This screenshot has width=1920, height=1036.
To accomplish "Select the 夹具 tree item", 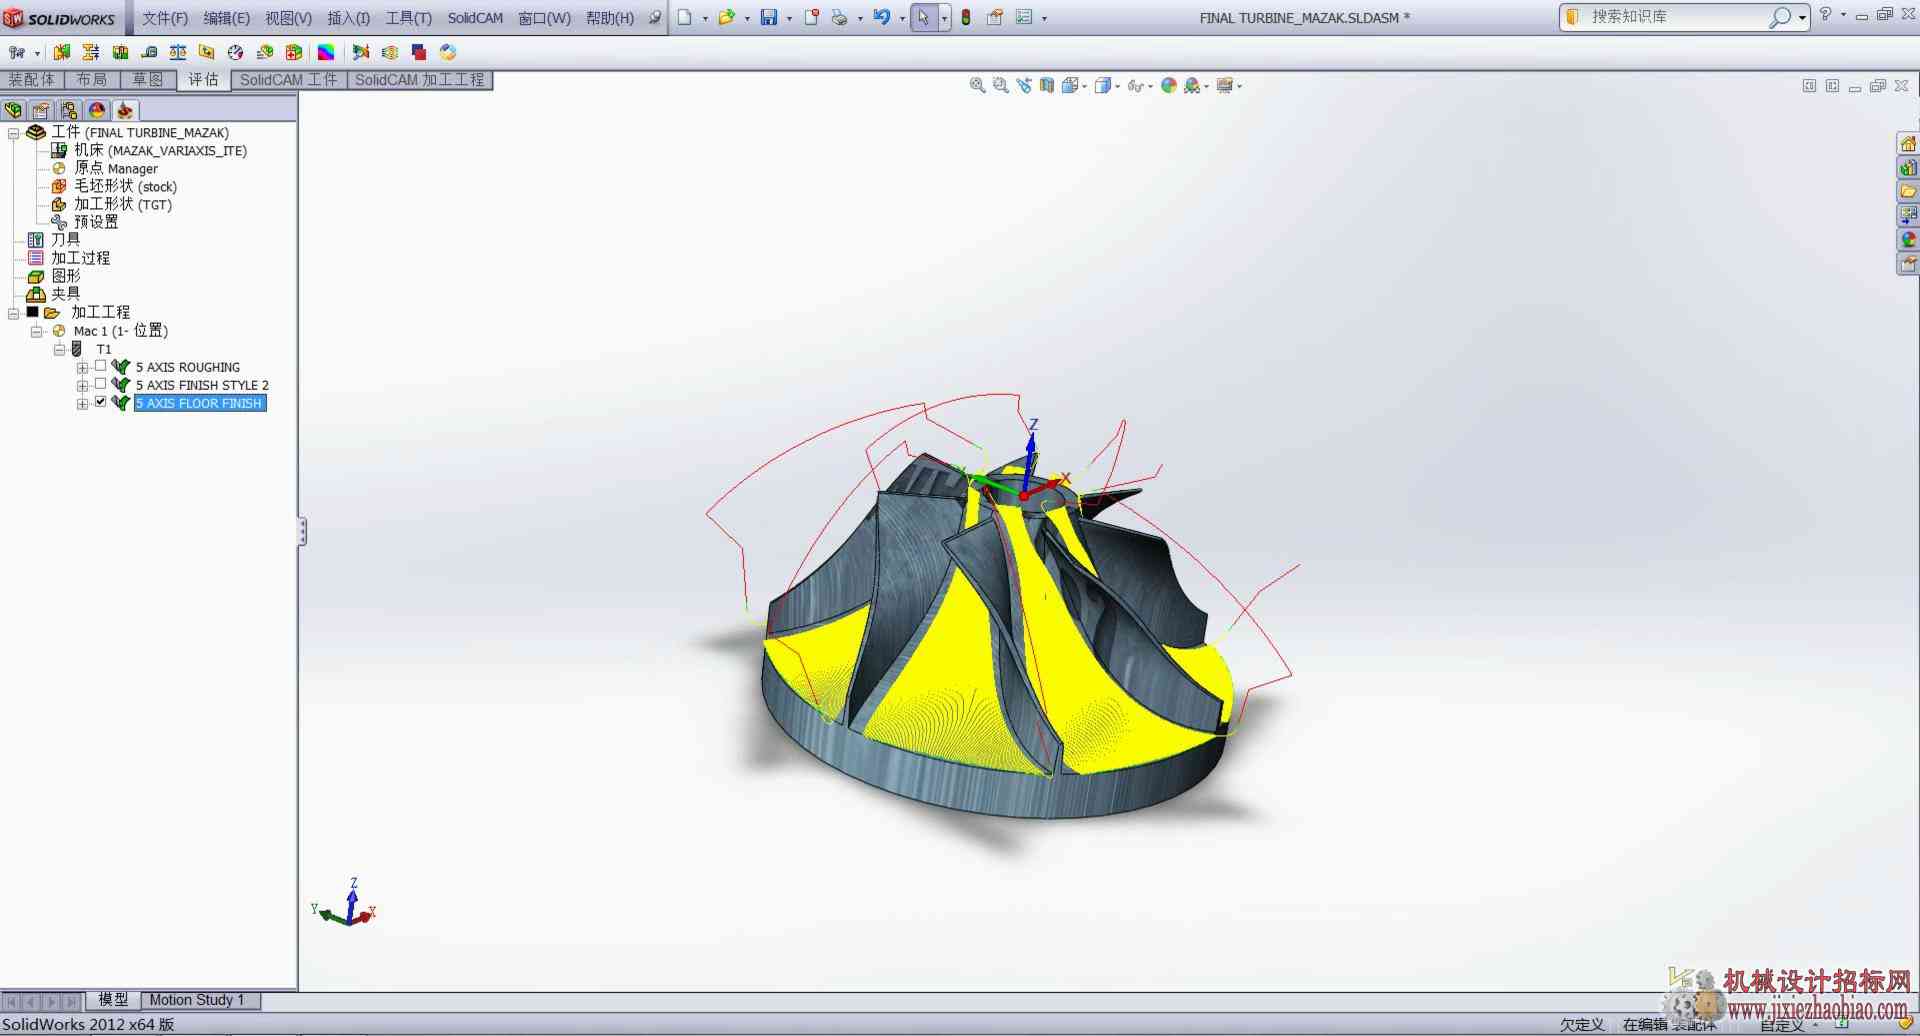I will (x=65, y=294).
